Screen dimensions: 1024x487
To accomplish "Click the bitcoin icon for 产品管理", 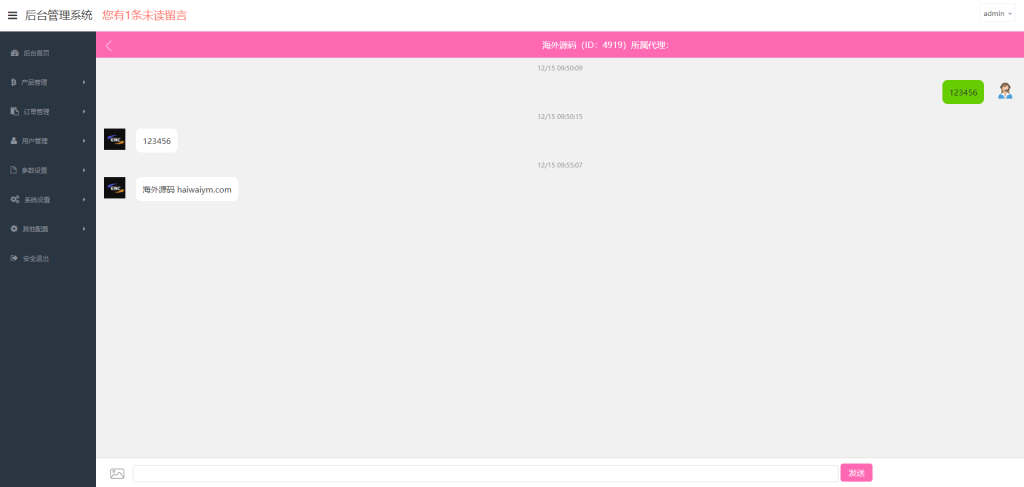I will [x=14, y=82].
